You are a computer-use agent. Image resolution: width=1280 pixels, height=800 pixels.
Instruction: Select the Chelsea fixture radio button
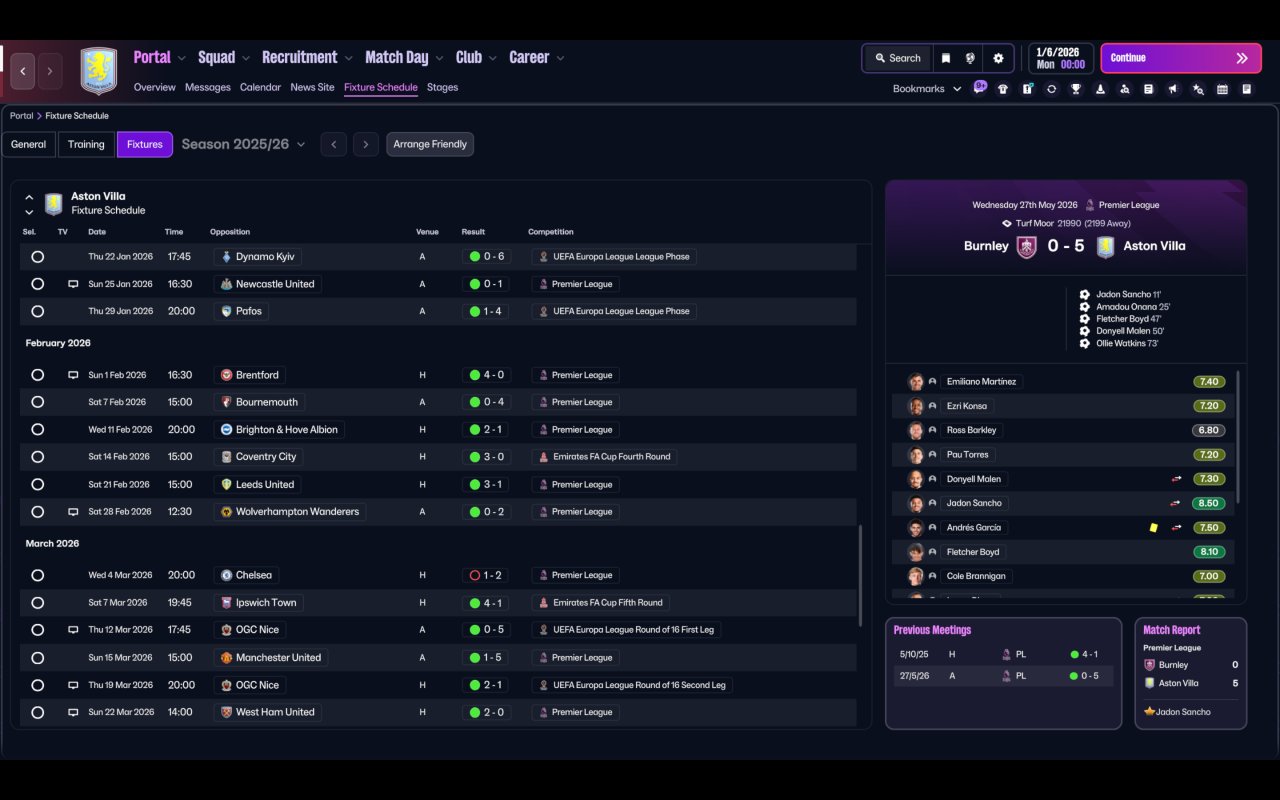(x=37, y=576)
